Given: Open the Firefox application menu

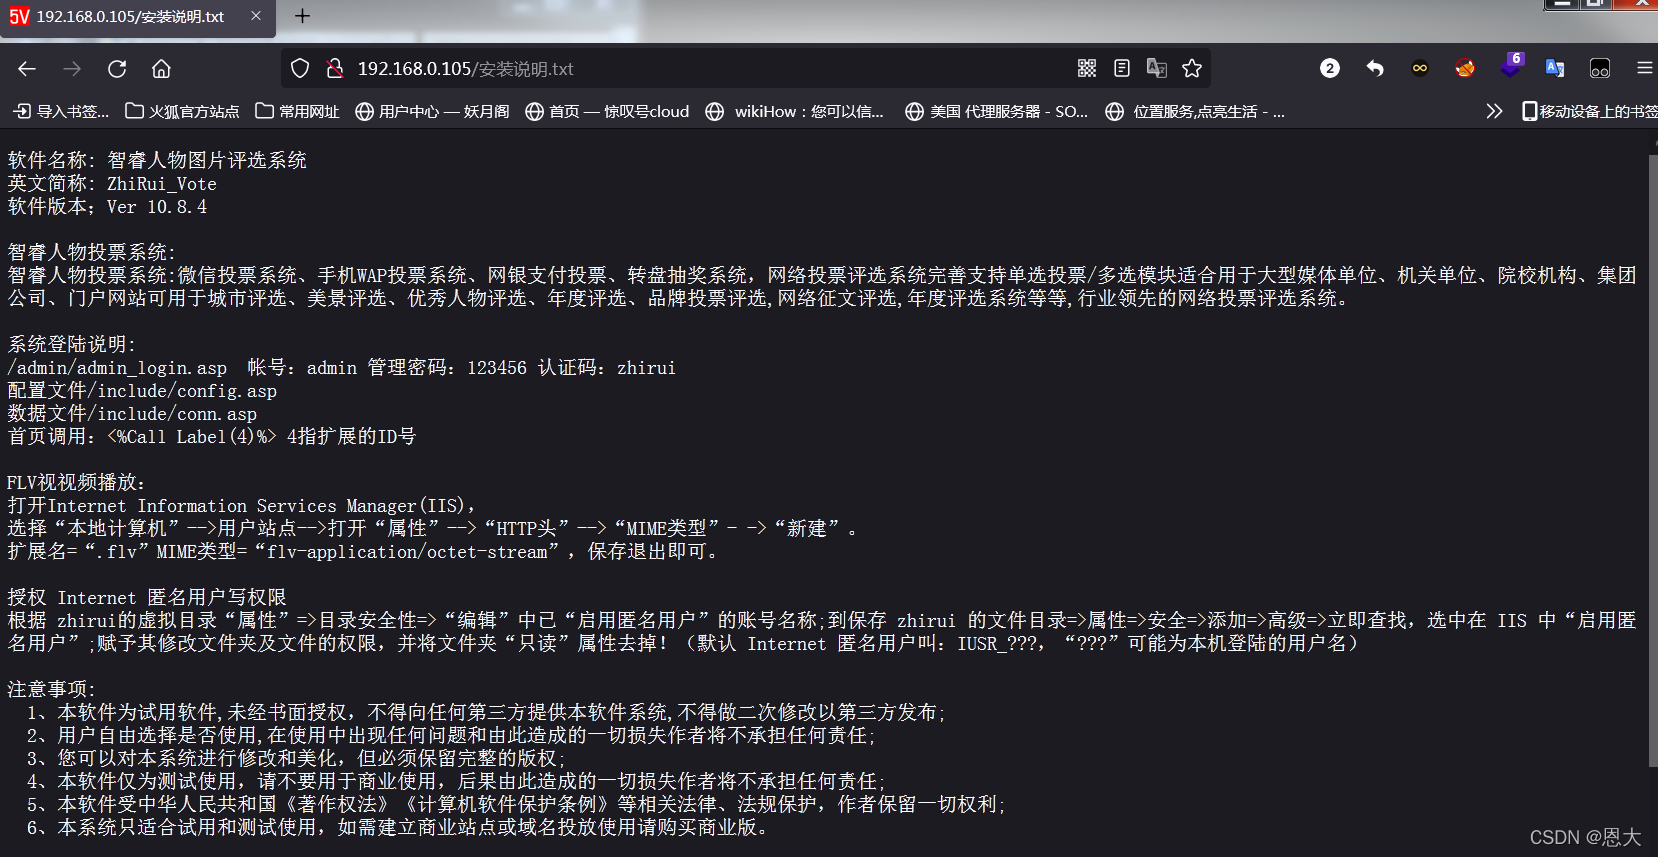Looking at the screenshot, I should pos(1645,68).
